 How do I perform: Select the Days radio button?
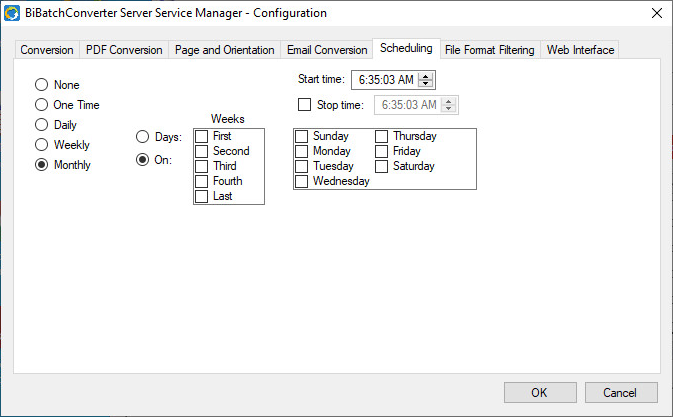click(143, 137)
